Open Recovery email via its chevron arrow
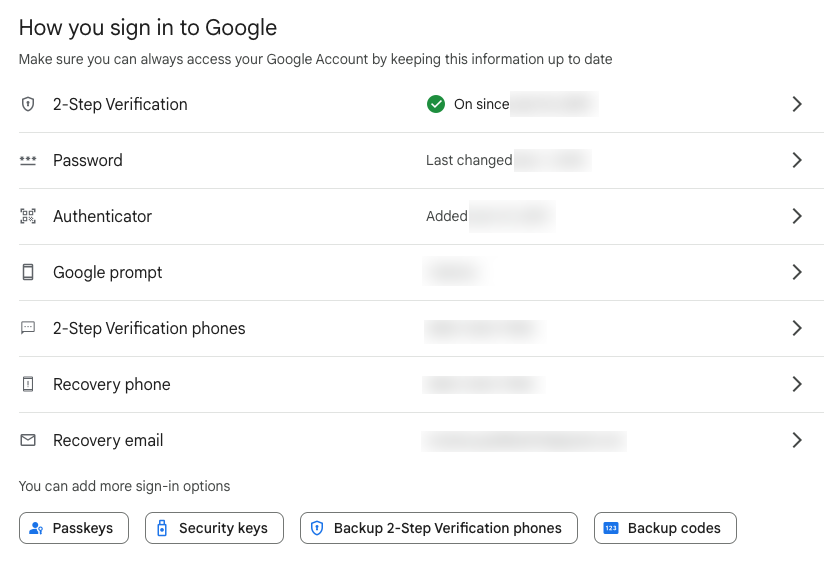 (x=797, y=440)
